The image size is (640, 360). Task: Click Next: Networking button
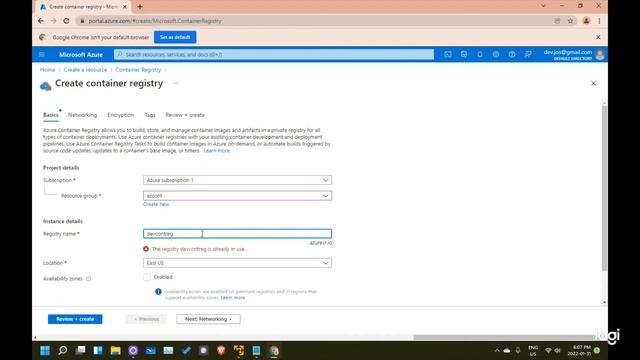click(208, 319)
